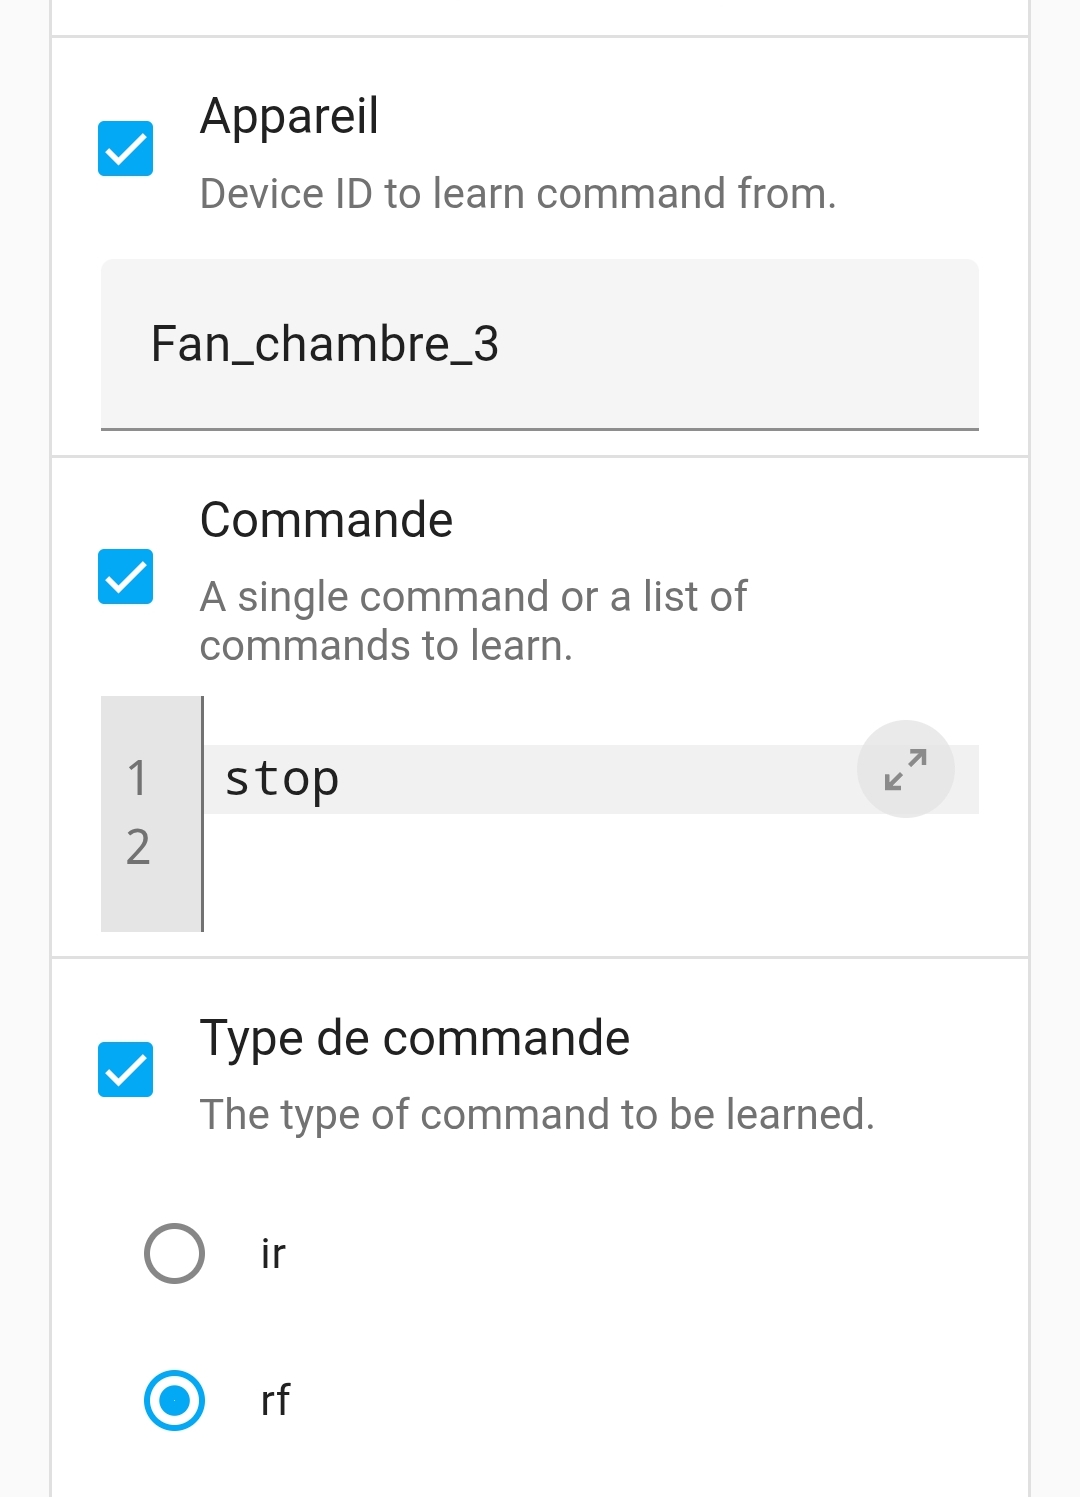Expand the command code editor to fullscreen
The width and height of the screenshot is (1080, 1497).
click(905, 769)
